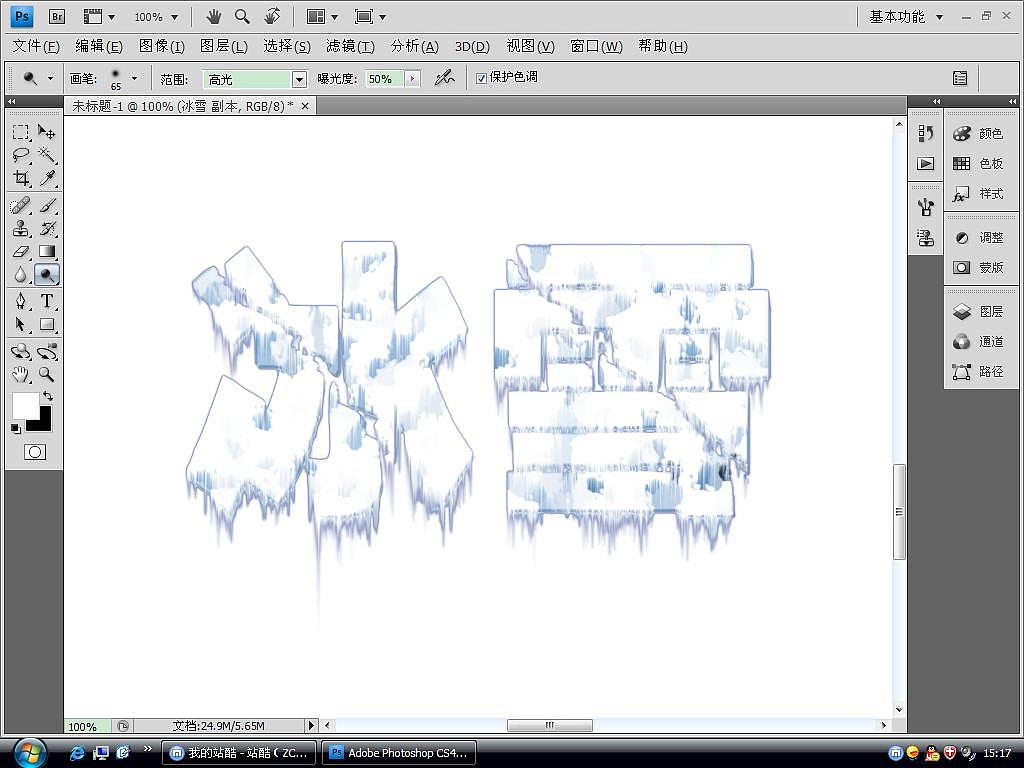The width and height of the screenshot is (1024, 768).
Task: Select the Spot Healing Brush tool
Action: [x=21, y=206]
